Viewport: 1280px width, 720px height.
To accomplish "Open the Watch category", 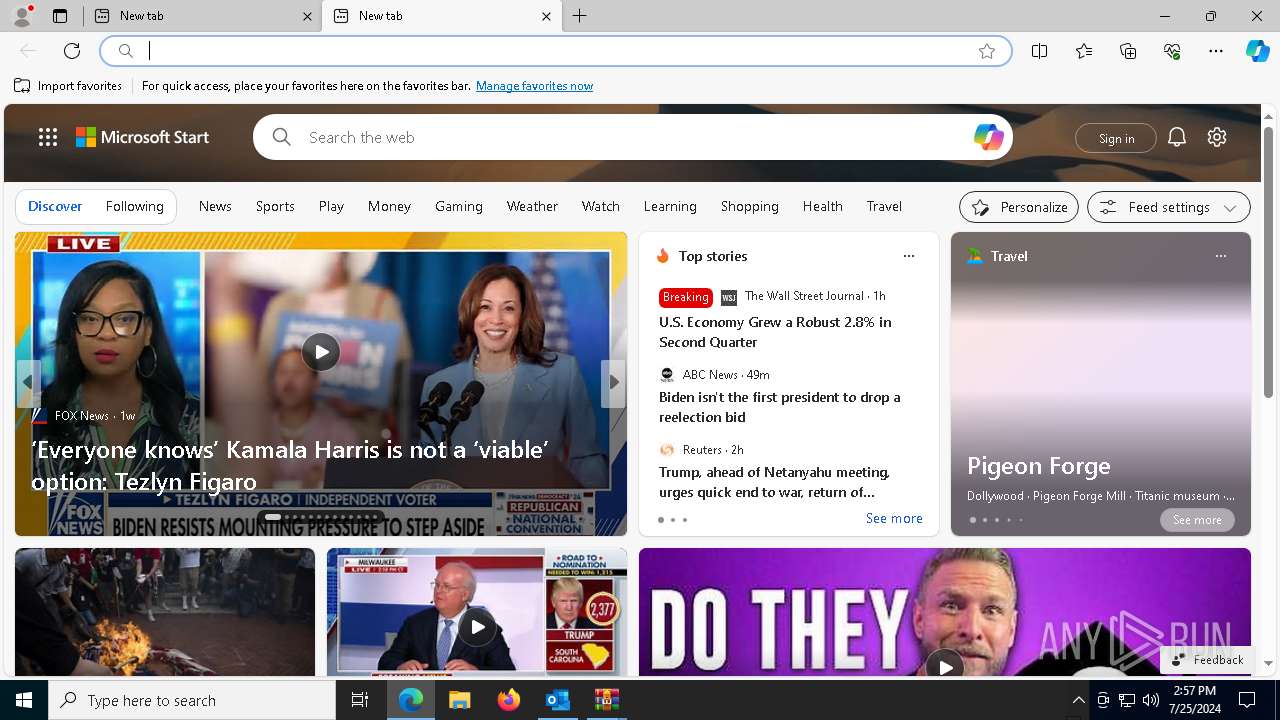I will click(601, 206).
